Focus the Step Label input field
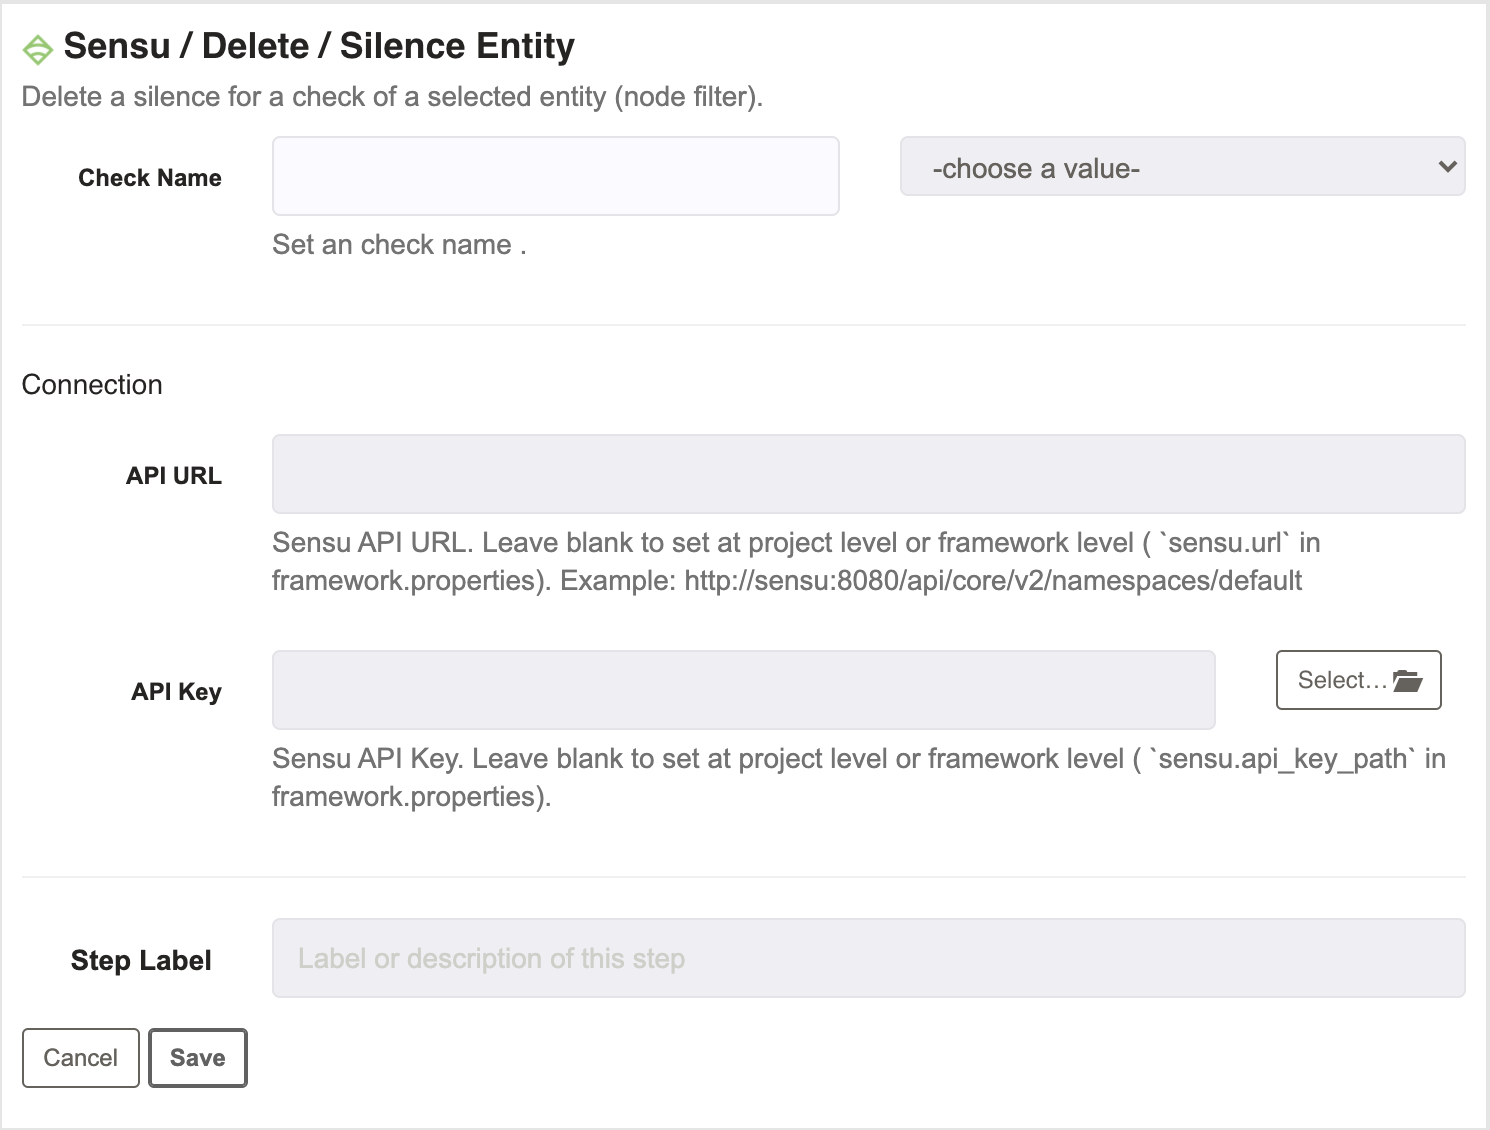 (x=868, y=958)
